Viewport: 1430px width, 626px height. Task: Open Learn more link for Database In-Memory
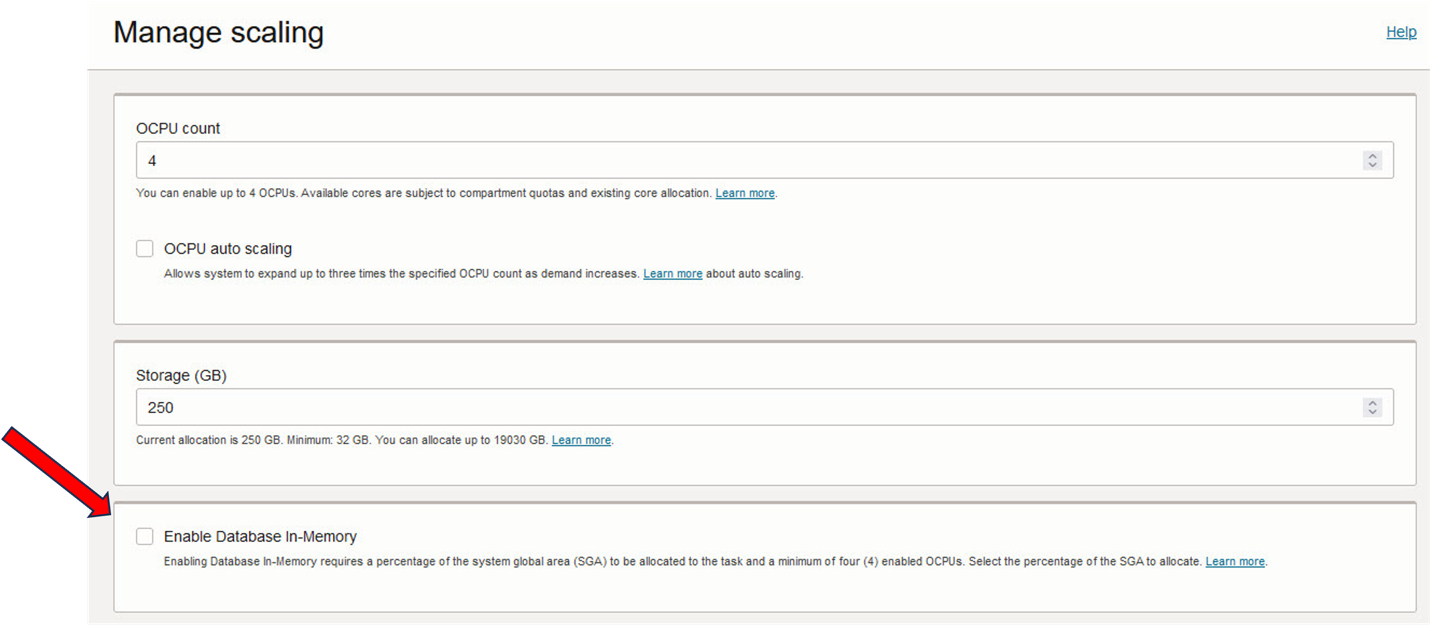pyautogui.click(x=1235, y=562)
